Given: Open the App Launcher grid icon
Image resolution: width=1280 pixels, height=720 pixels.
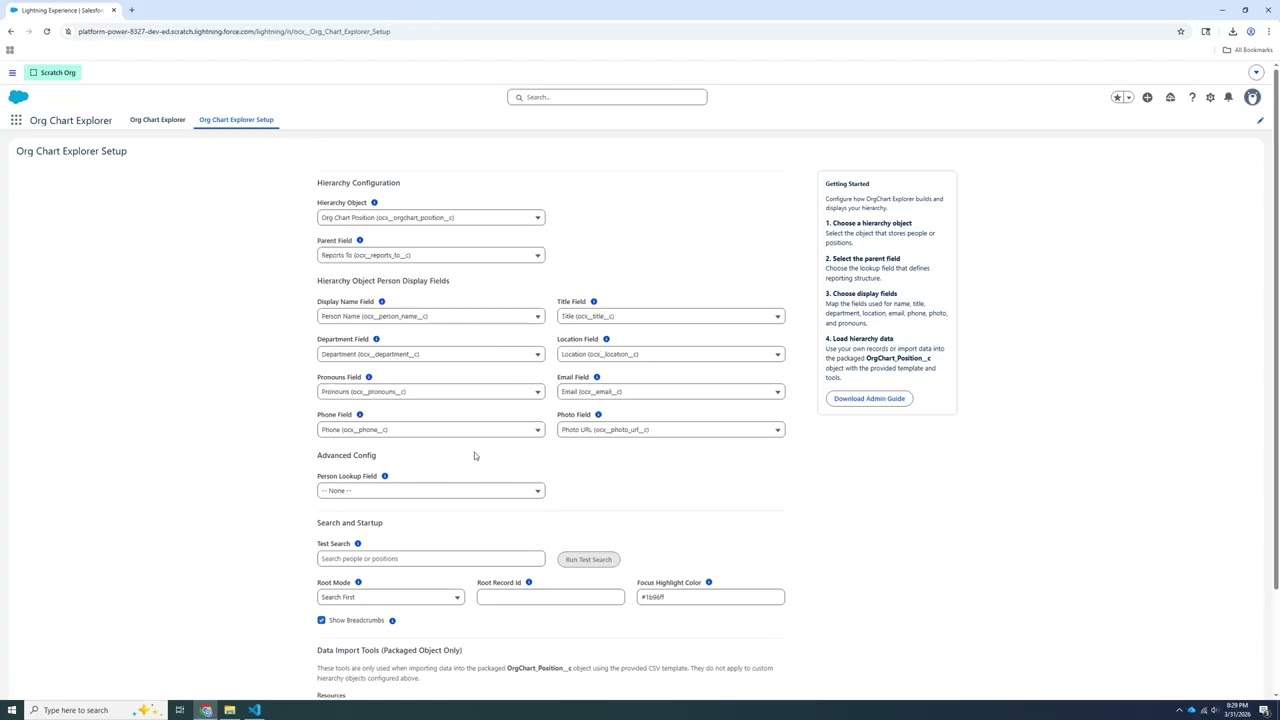Looking at the screenshot, I should tap(16, 120).
